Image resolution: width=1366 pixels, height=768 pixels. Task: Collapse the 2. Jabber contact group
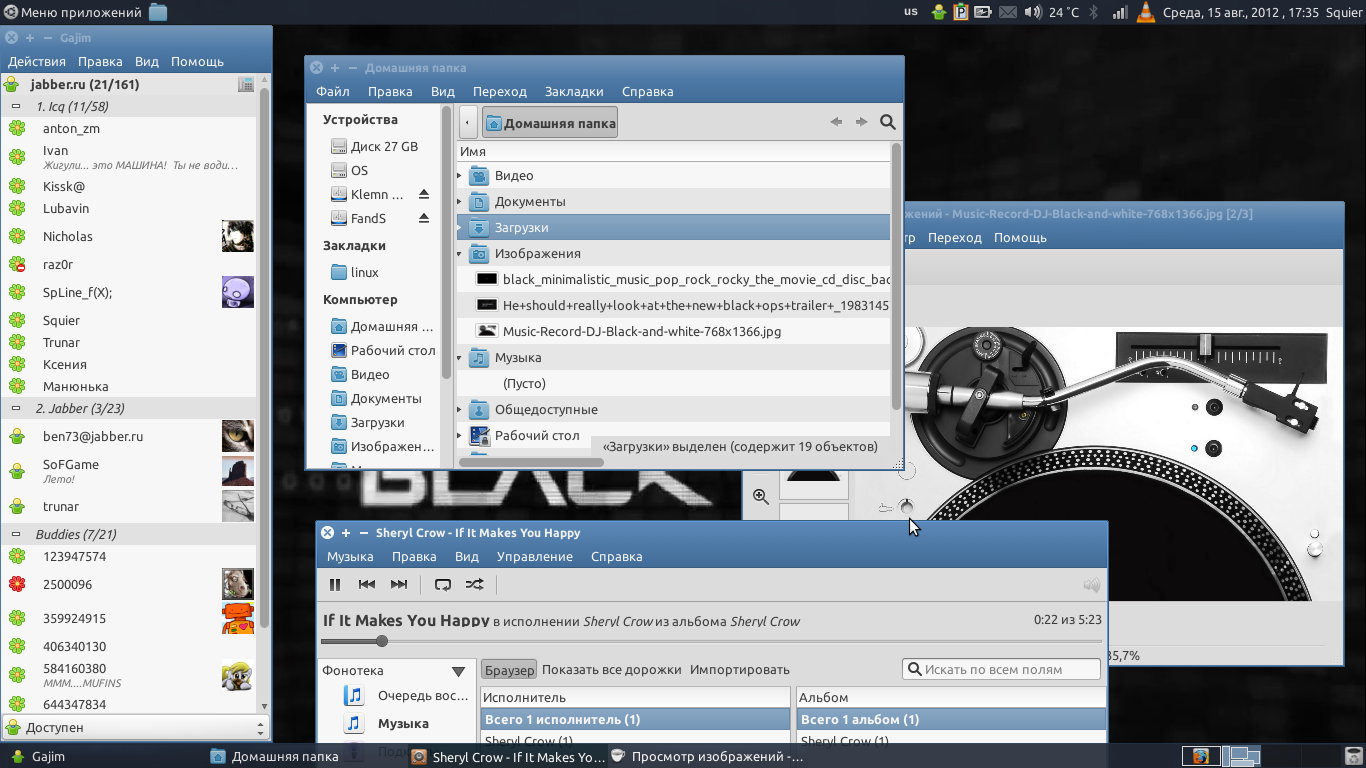coord(16,408)
